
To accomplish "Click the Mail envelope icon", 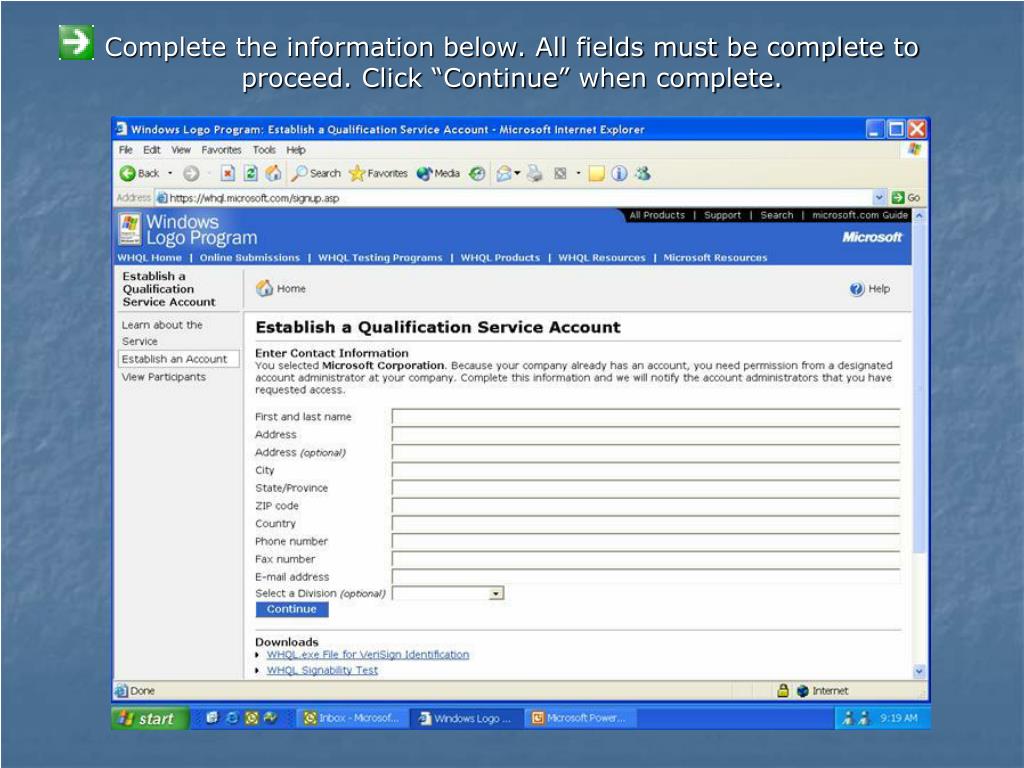I will point(504,173).
